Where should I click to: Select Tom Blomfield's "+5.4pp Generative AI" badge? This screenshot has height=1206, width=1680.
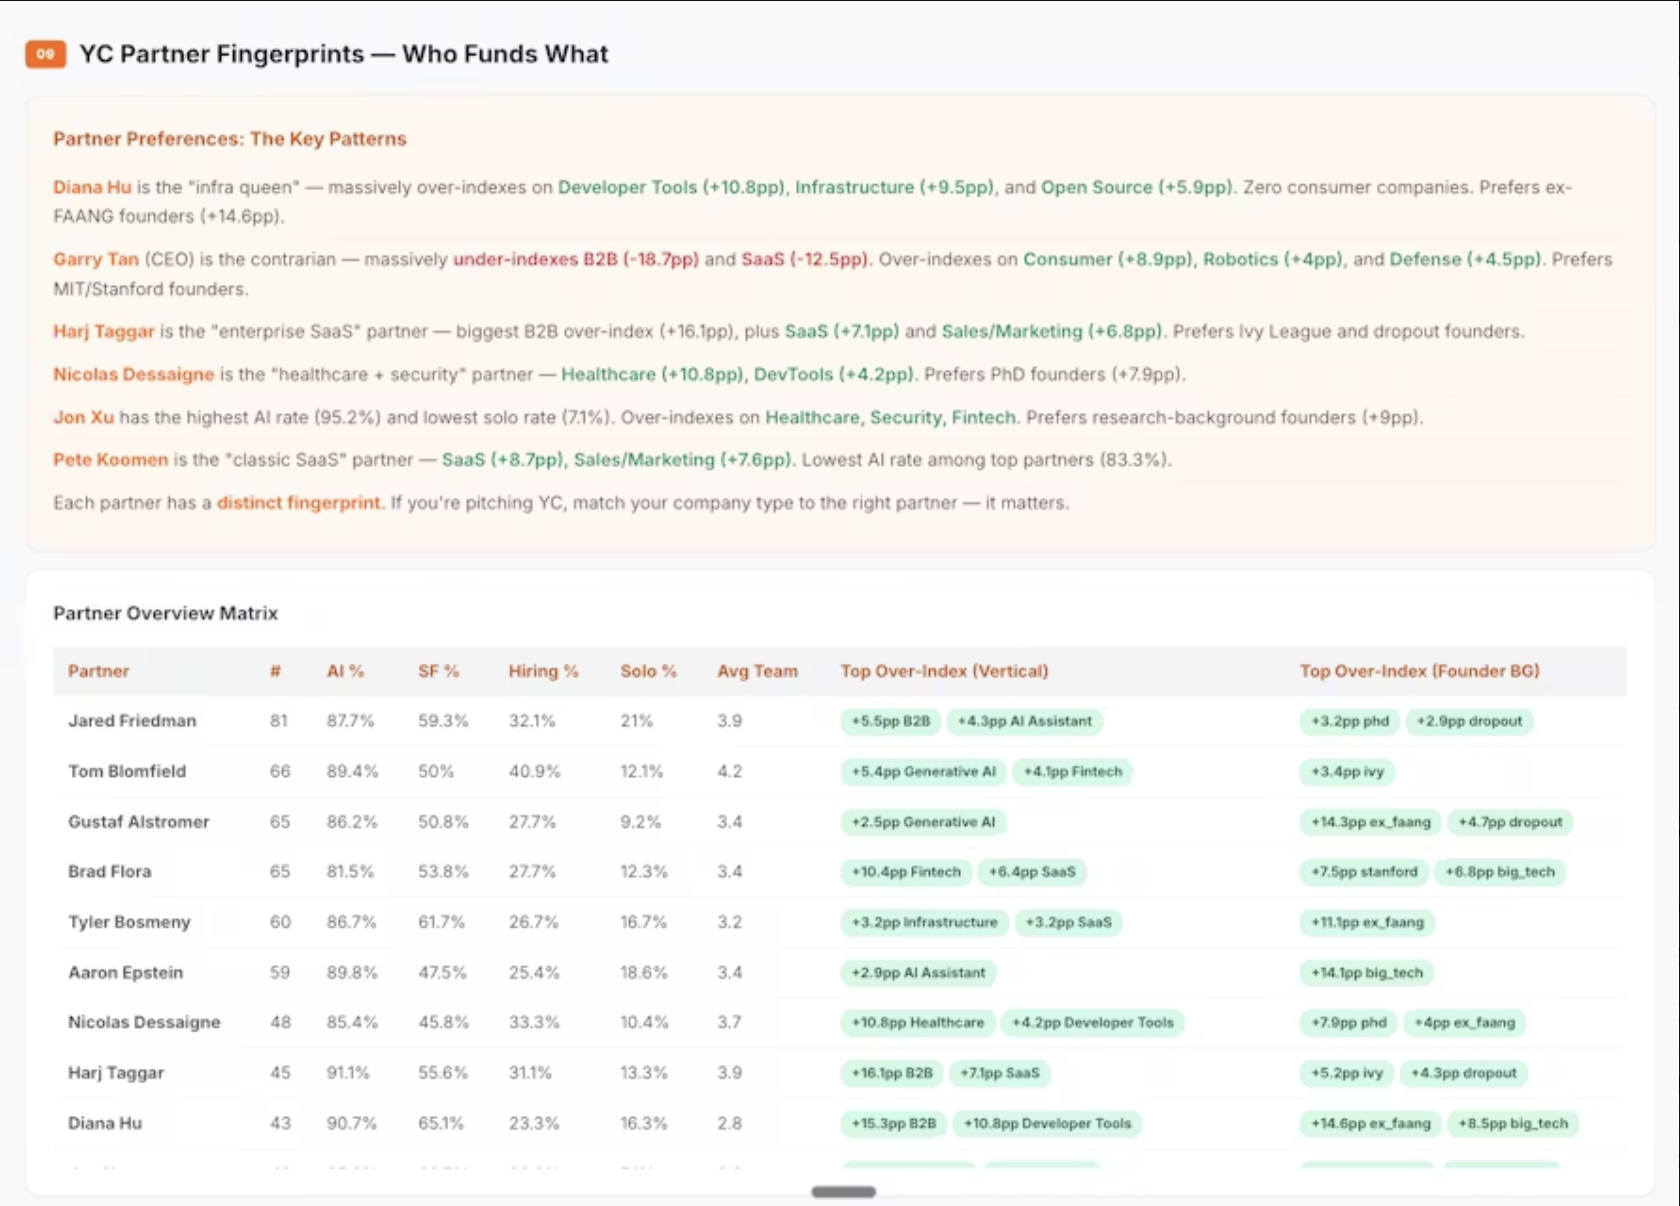[922, 772]
